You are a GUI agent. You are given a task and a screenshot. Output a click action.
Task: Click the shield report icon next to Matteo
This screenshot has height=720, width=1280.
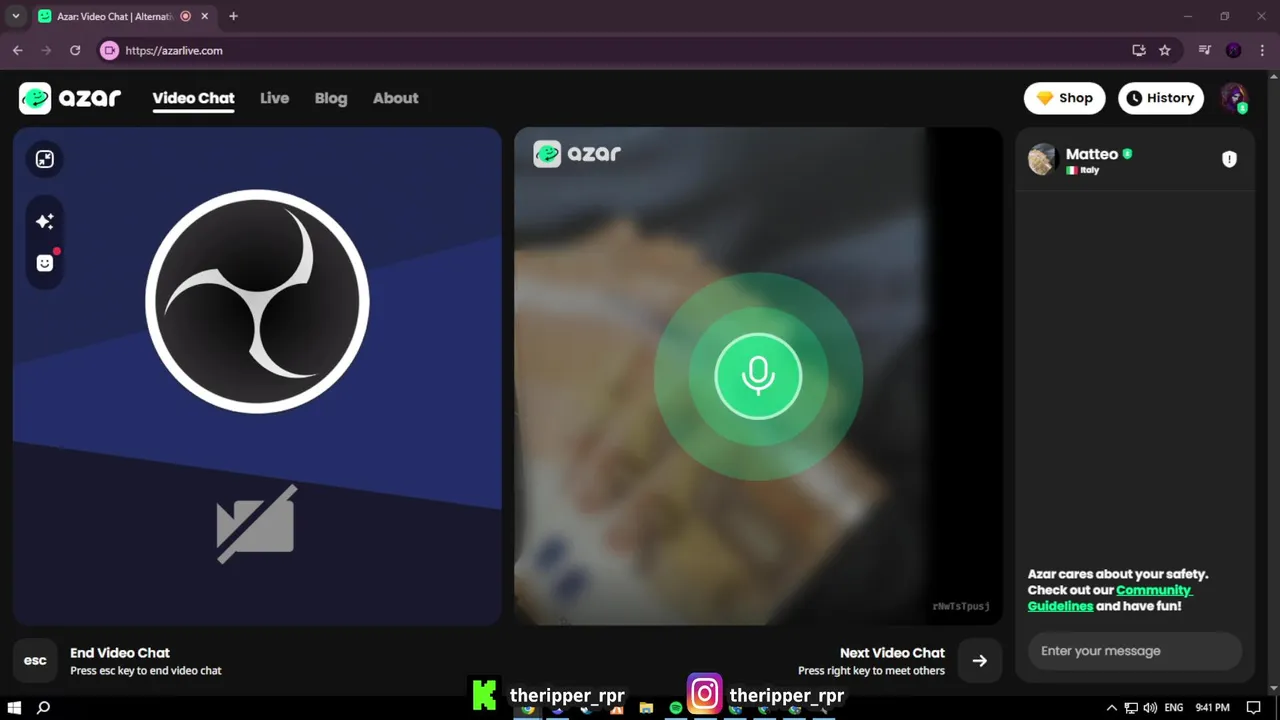(1229, 159)
